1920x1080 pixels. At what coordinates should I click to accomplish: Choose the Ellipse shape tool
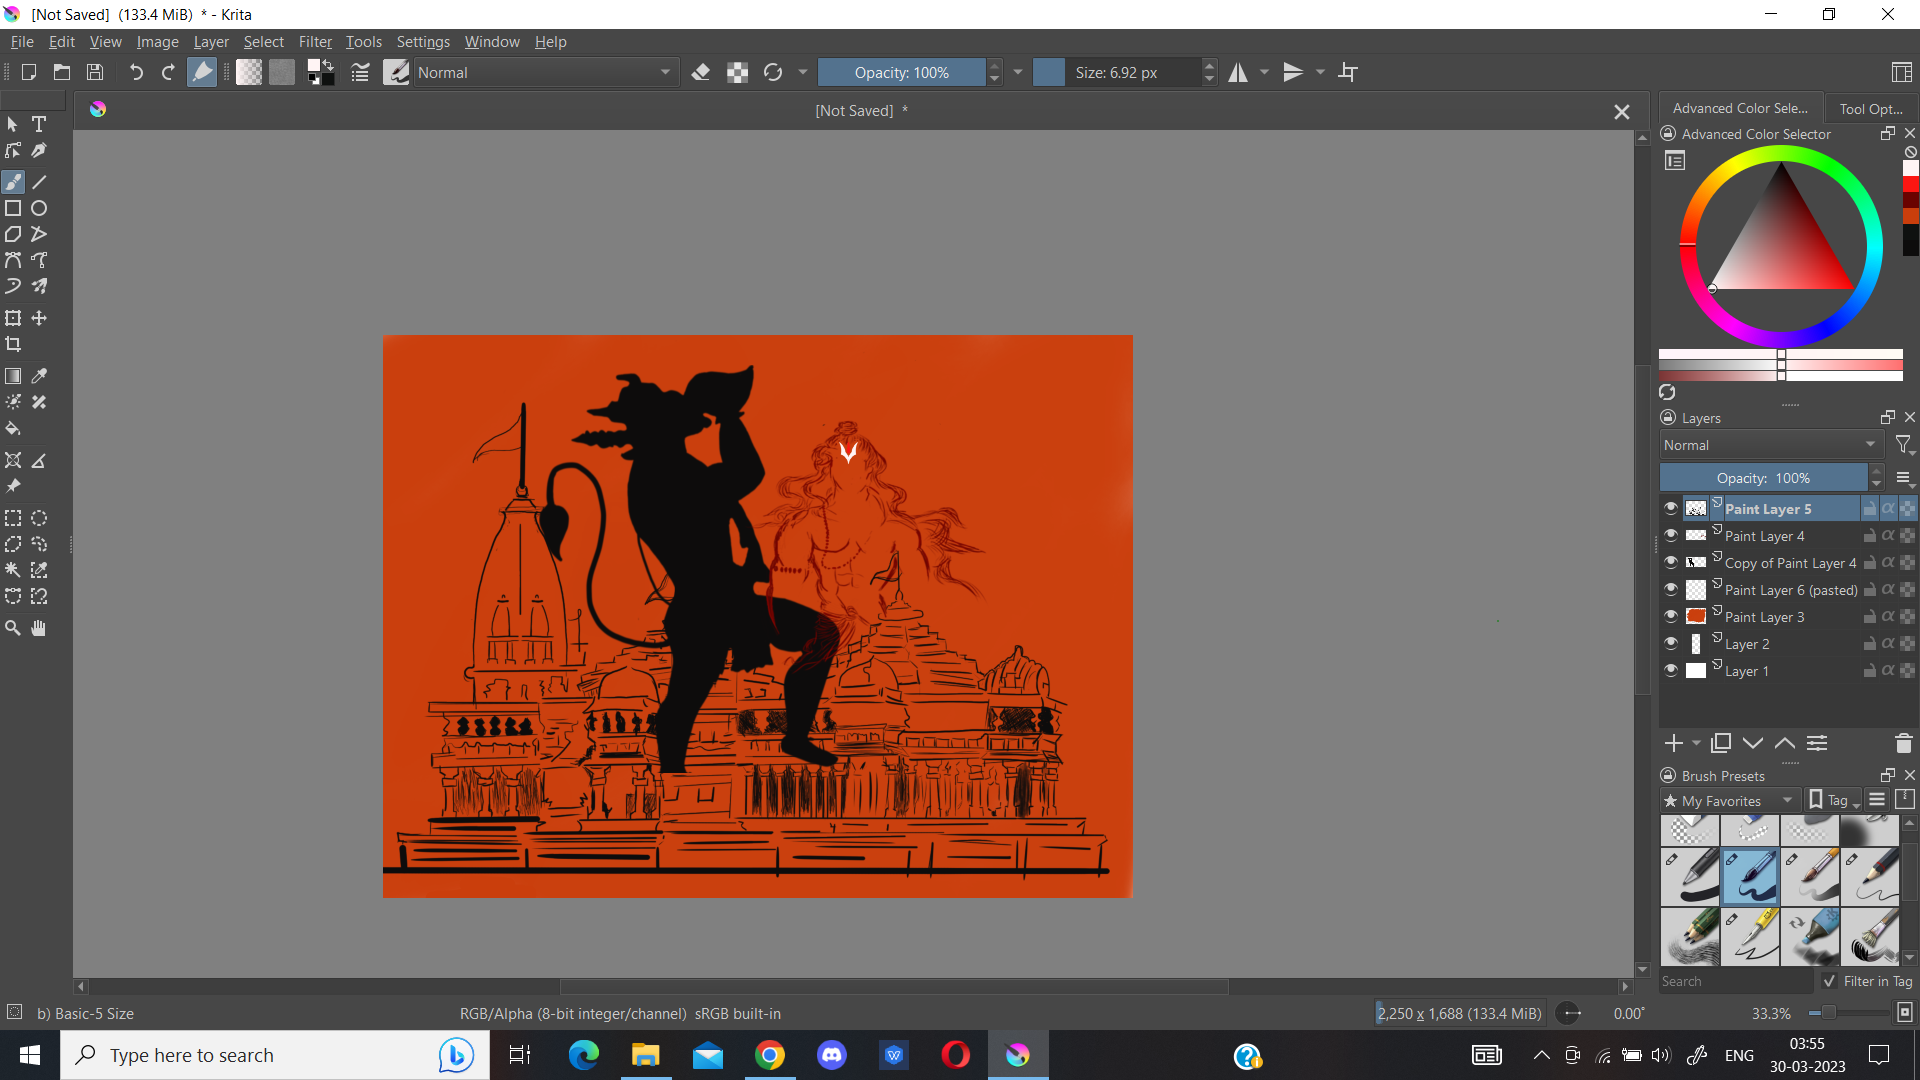point(39,208)
